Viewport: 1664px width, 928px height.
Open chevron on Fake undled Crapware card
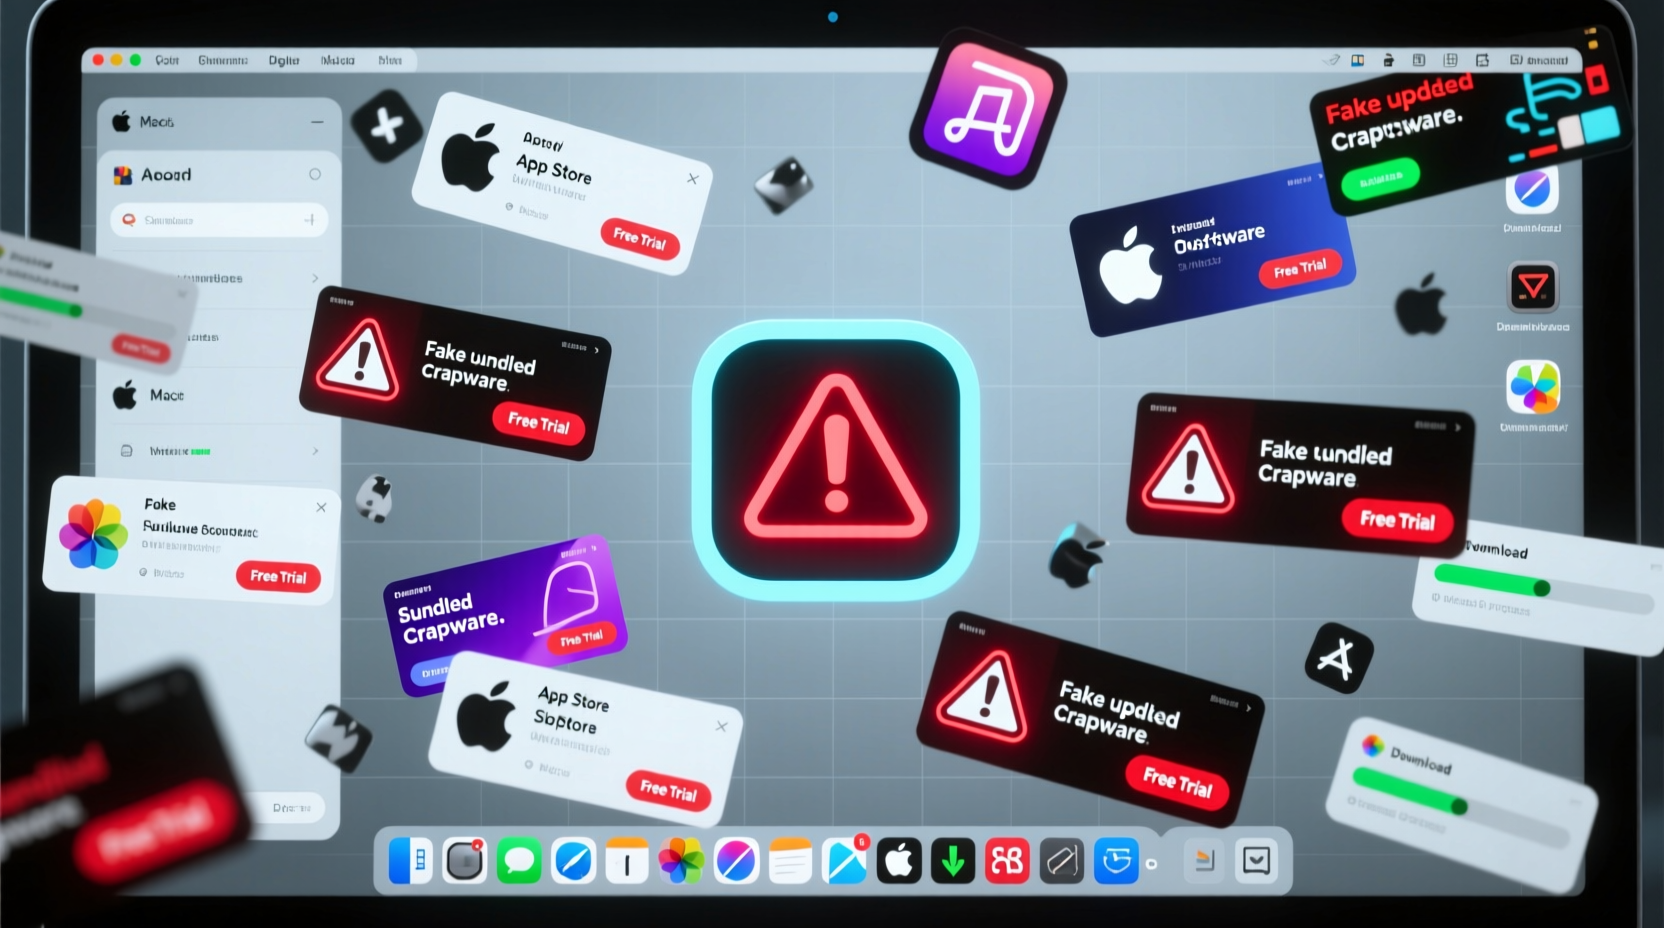597,350
